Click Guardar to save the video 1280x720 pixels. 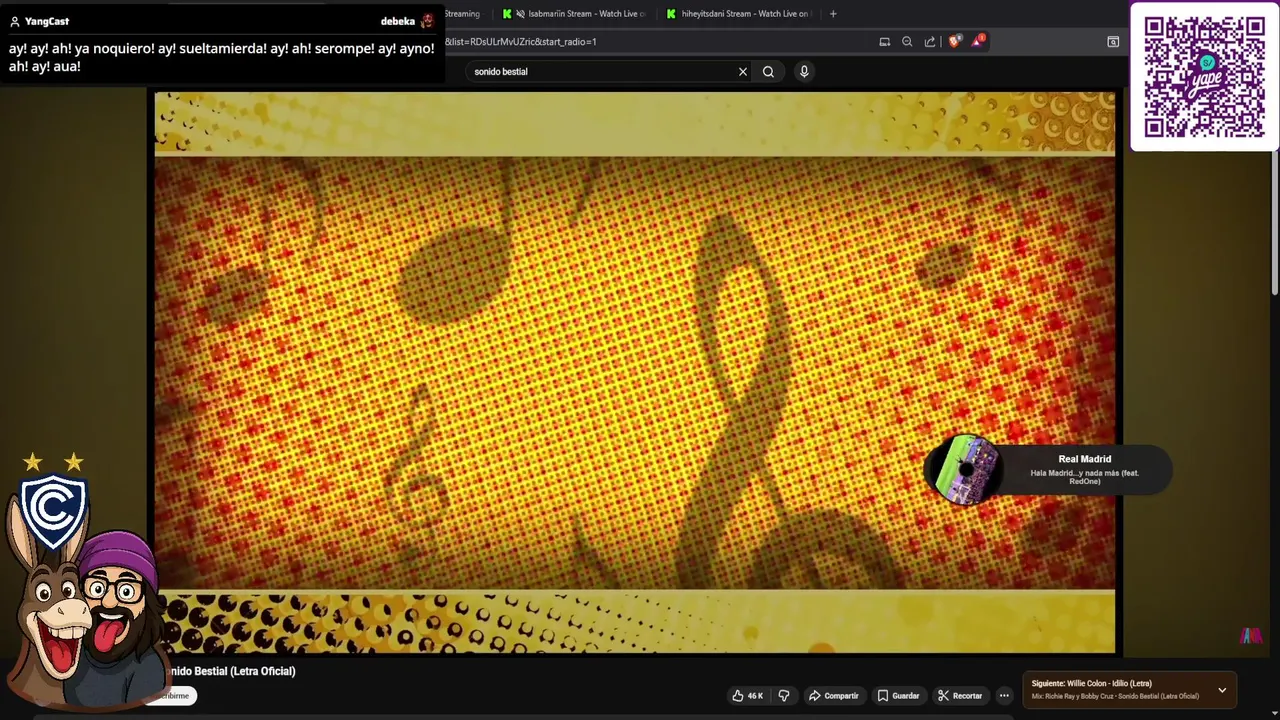tap(898, 696)
